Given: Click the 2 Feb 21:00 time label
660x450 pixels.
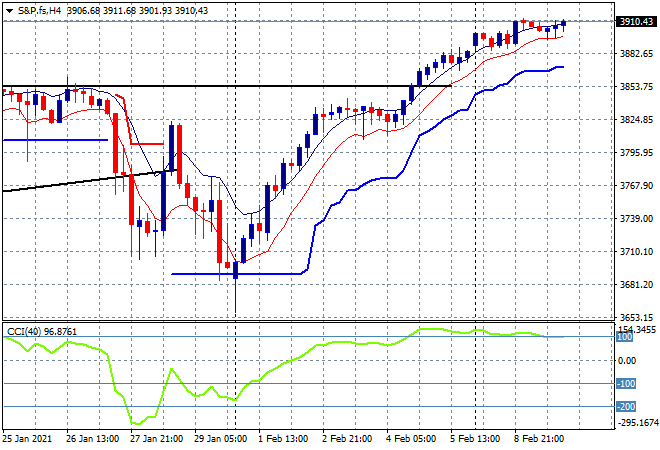Looking at the screenshot, I should pos(347,439).
